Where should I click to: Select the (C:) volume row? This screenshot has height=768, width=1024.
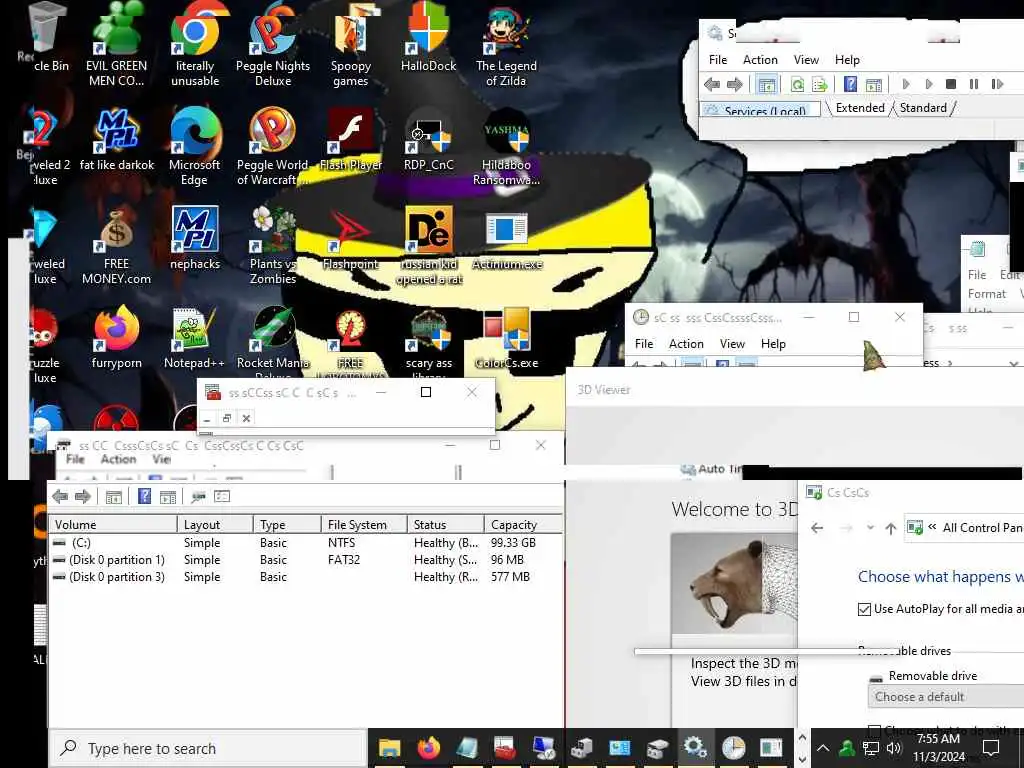pos(306,543)
